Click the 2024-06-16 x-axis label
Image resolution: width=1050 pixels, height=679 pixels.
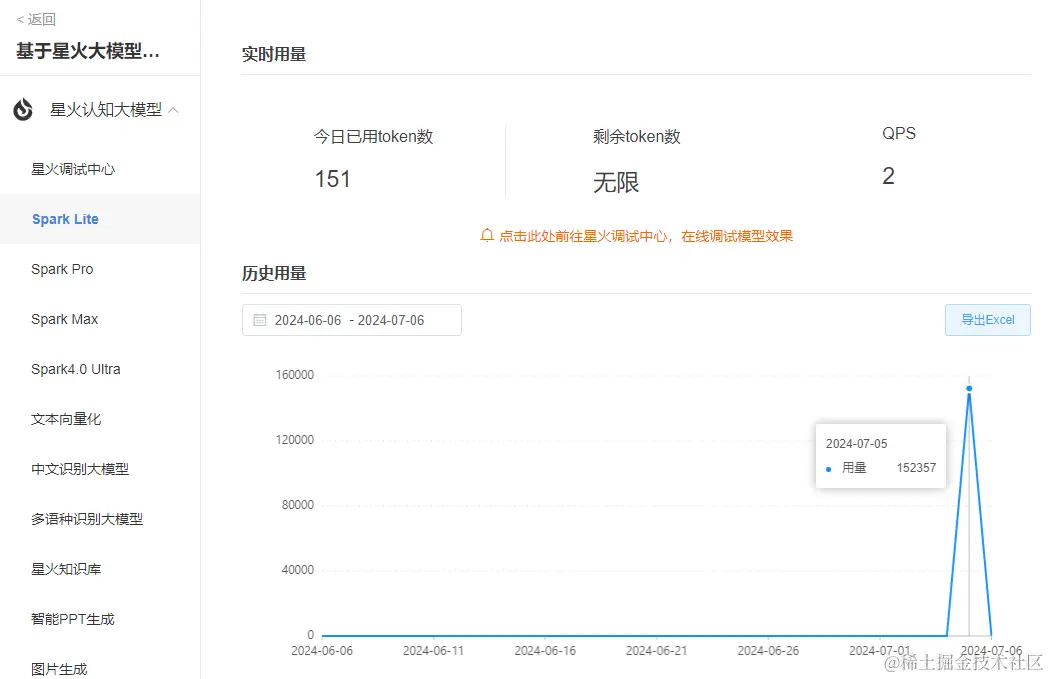545,650
